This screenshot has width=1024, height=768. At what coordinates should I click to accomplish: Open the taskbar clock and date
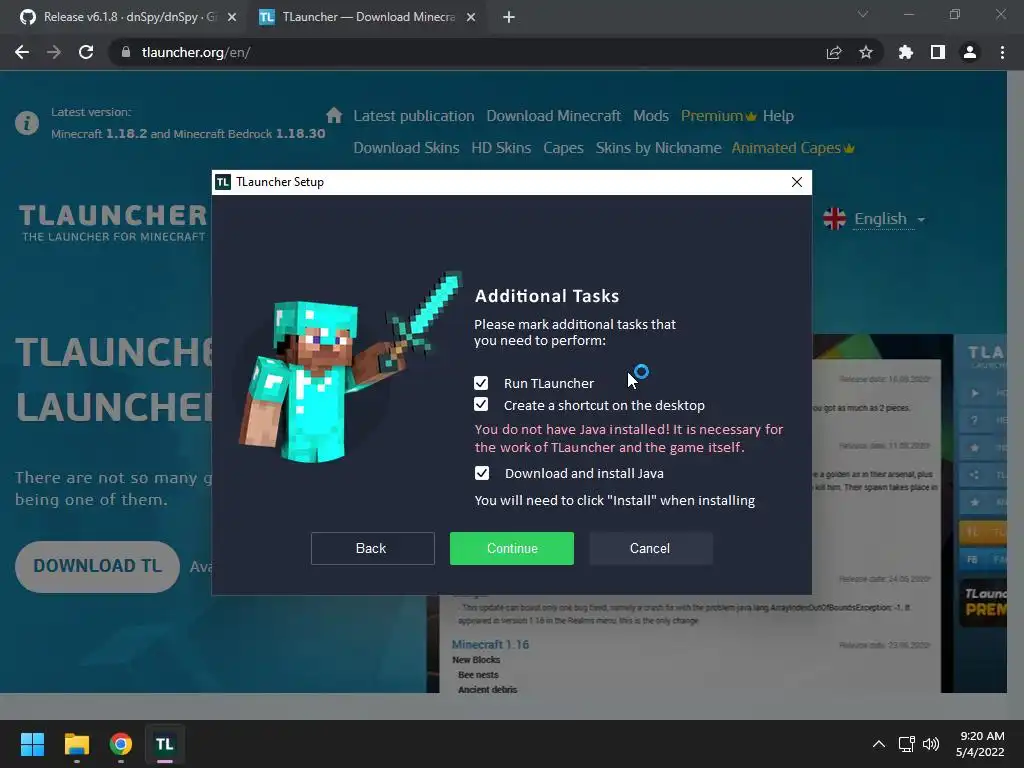tap(980, 744)
